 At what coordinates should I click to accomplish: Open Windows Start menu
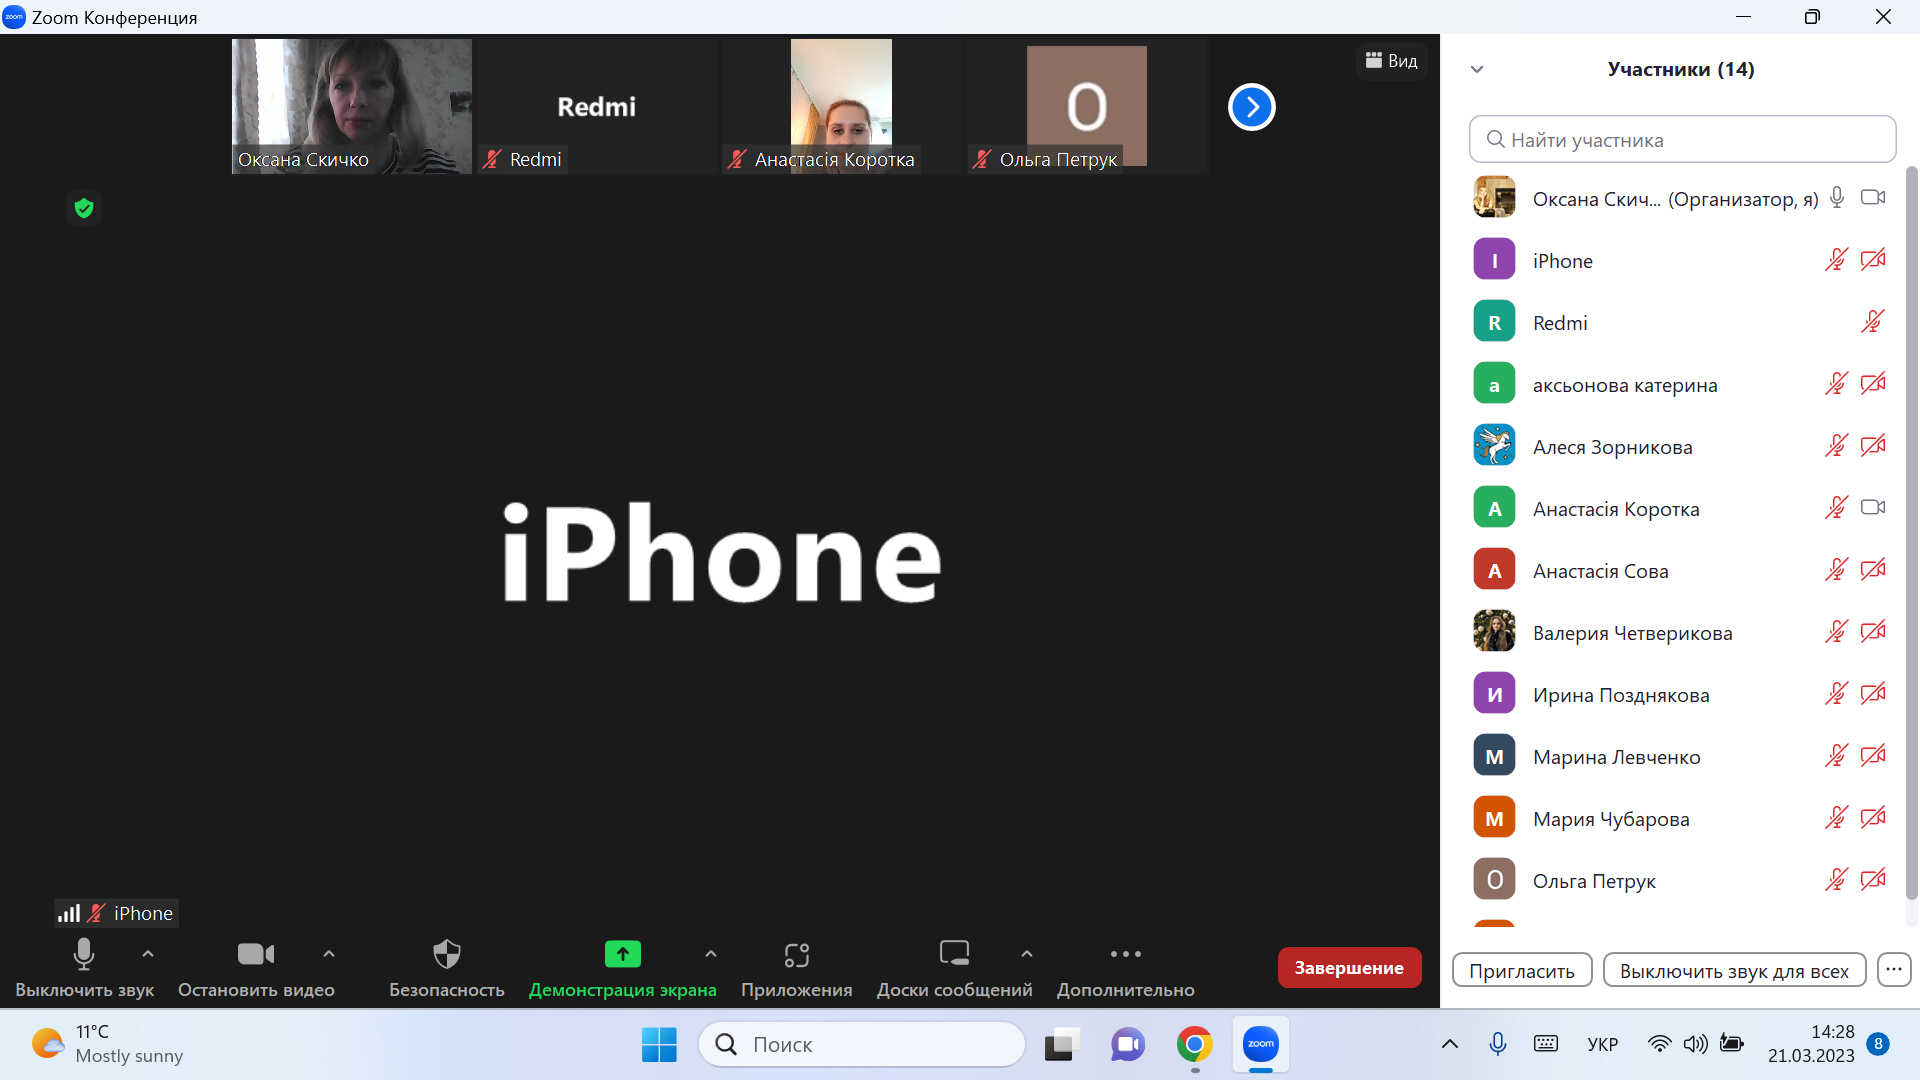click(x=659, y=1044)
